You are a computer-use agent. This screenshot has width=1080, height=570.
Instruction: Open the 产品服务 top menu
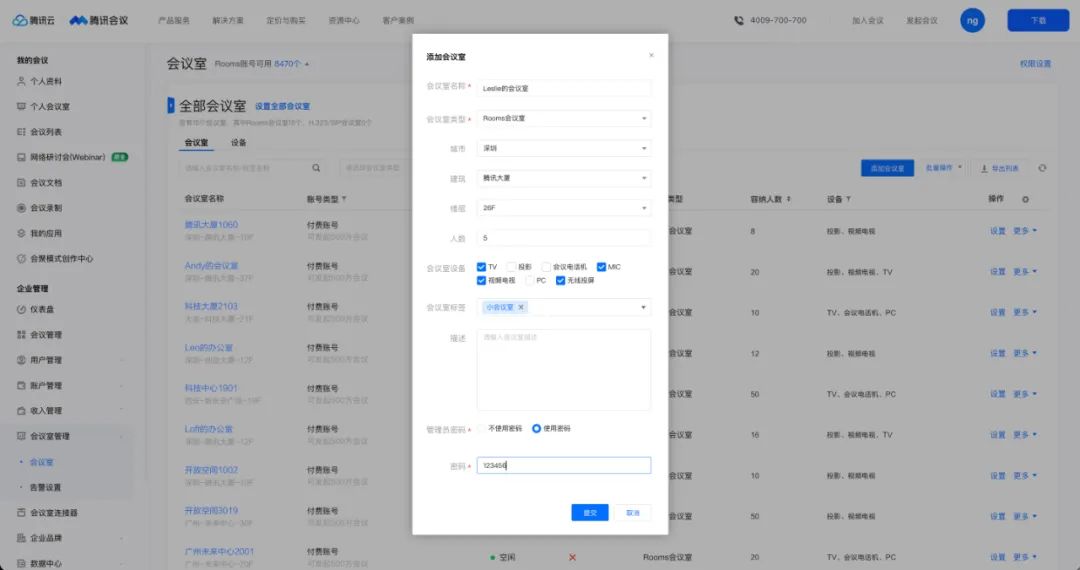pyautogui.click(x=174, y=21)
